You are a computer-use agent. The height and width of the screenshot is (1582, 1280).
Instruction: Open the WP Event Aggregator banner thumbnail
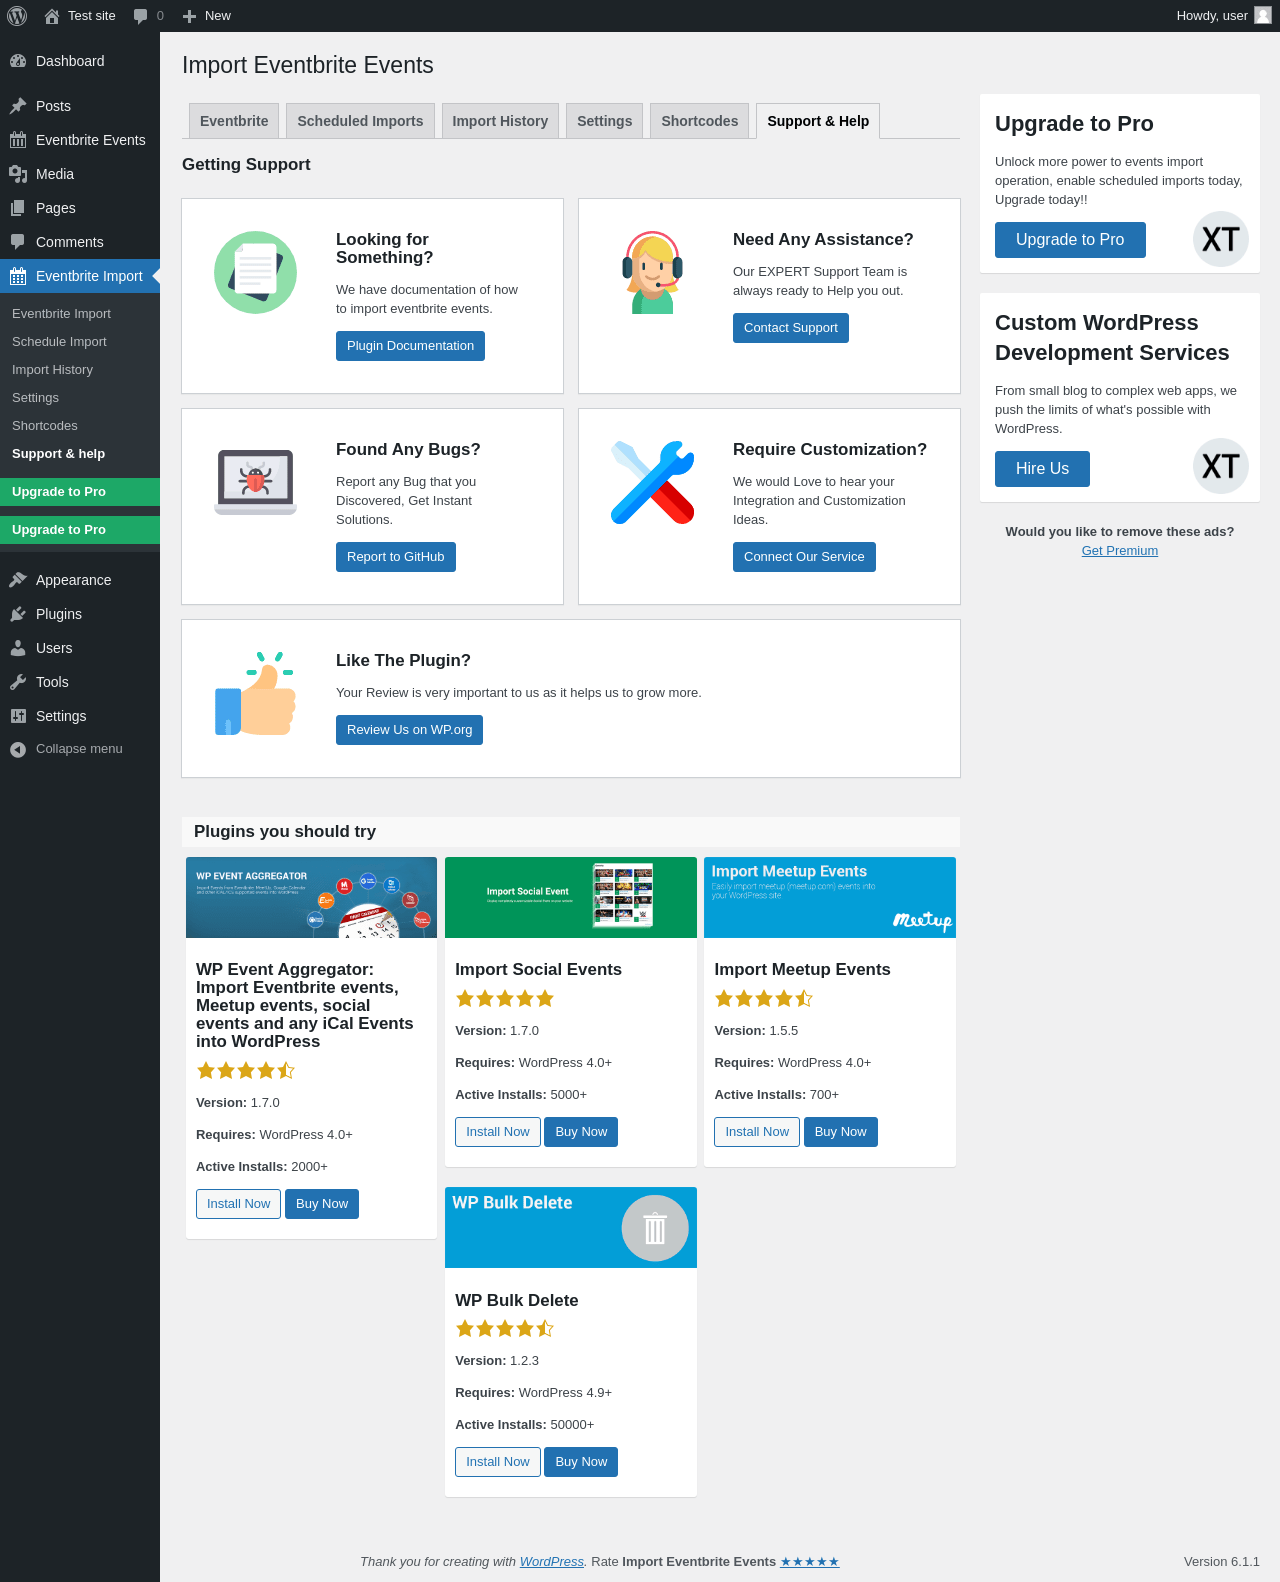(312, 898)
